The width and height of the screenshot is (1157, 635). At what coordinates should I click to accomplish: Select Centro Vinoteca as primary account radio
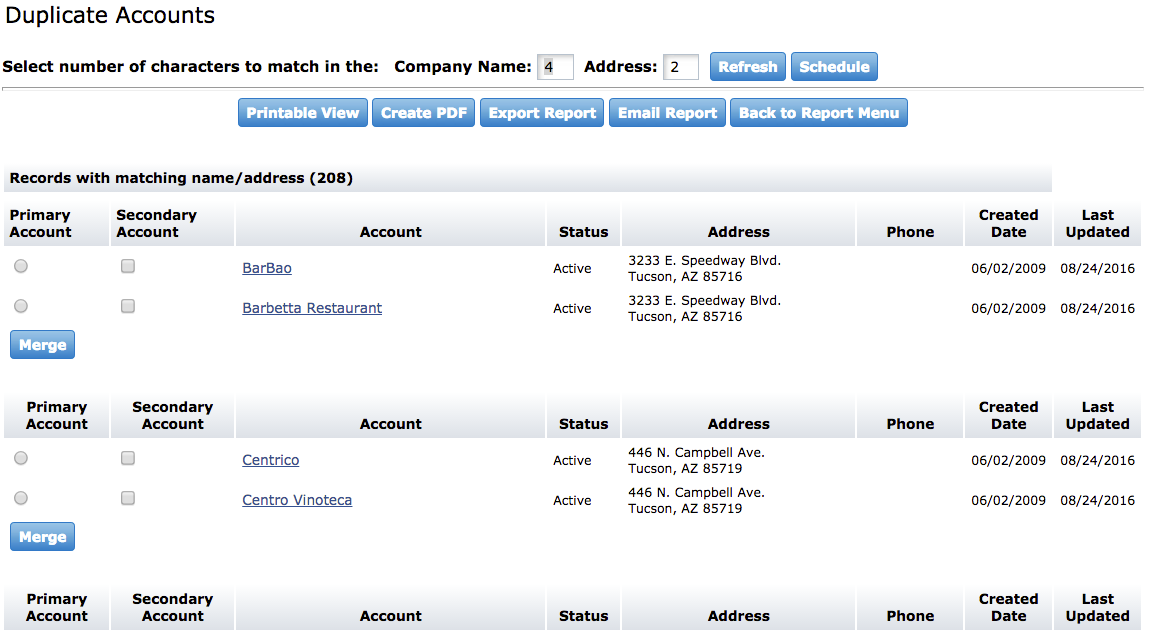(21, 498)
